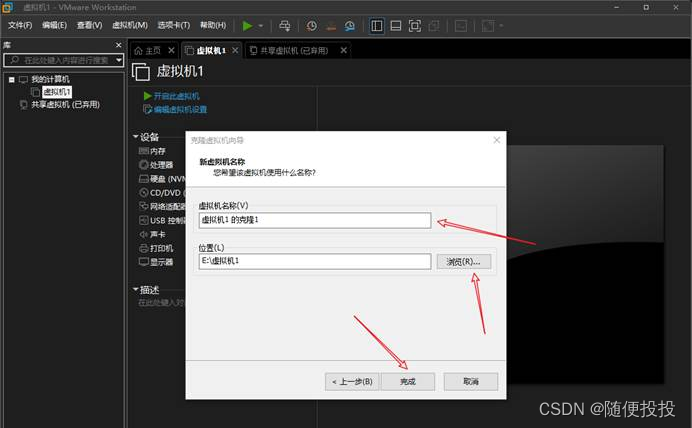Collapse the 描述 section

click(x=136, y=289)
